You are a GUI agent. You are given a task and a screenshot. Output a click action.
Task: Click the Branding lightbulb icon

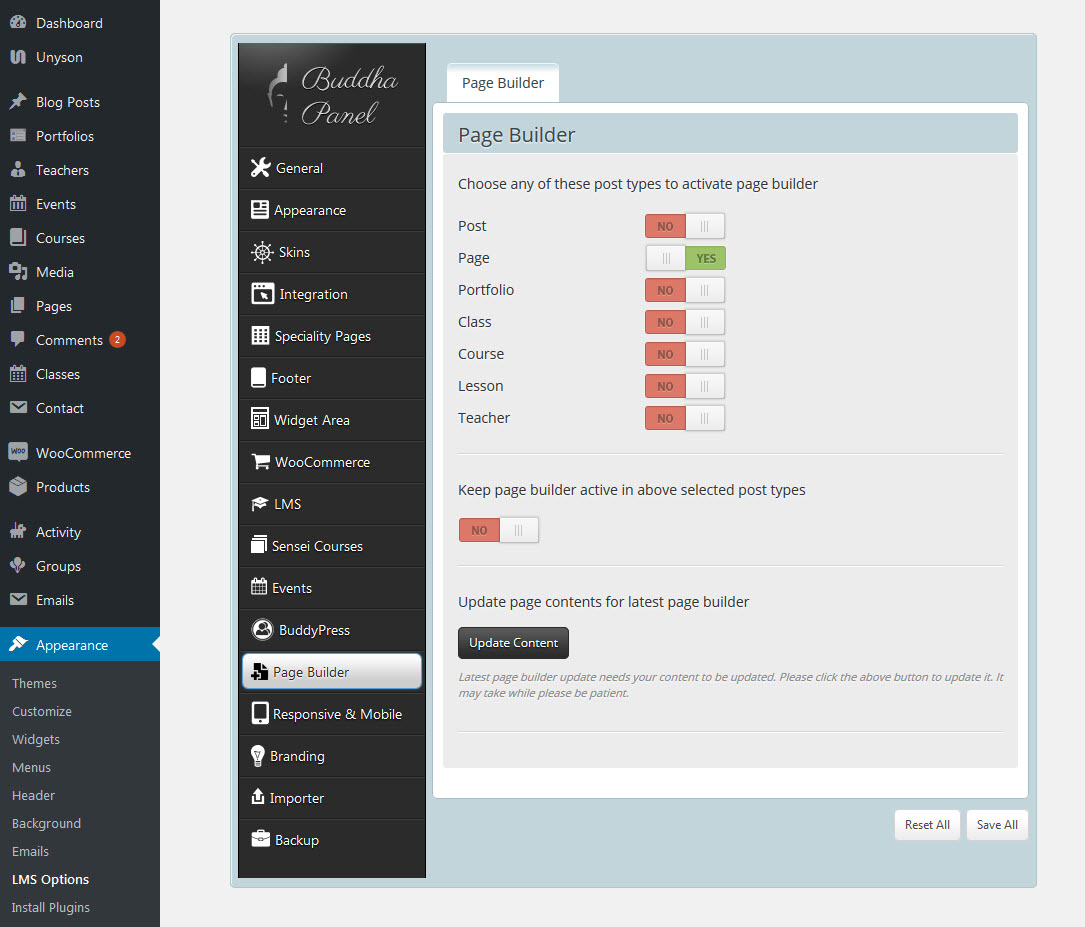click(x=258, y=756)
